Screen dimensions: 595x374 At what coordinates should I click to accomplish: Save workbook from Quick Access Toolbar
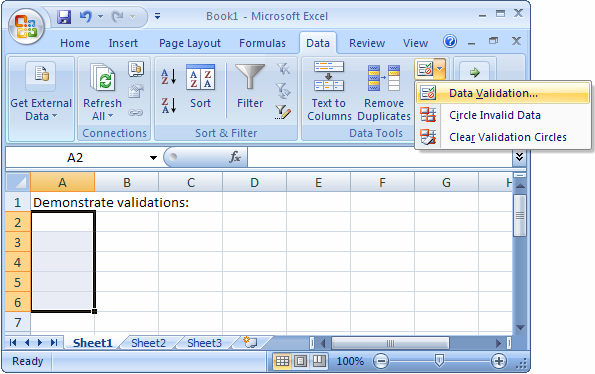coord(64,16)
